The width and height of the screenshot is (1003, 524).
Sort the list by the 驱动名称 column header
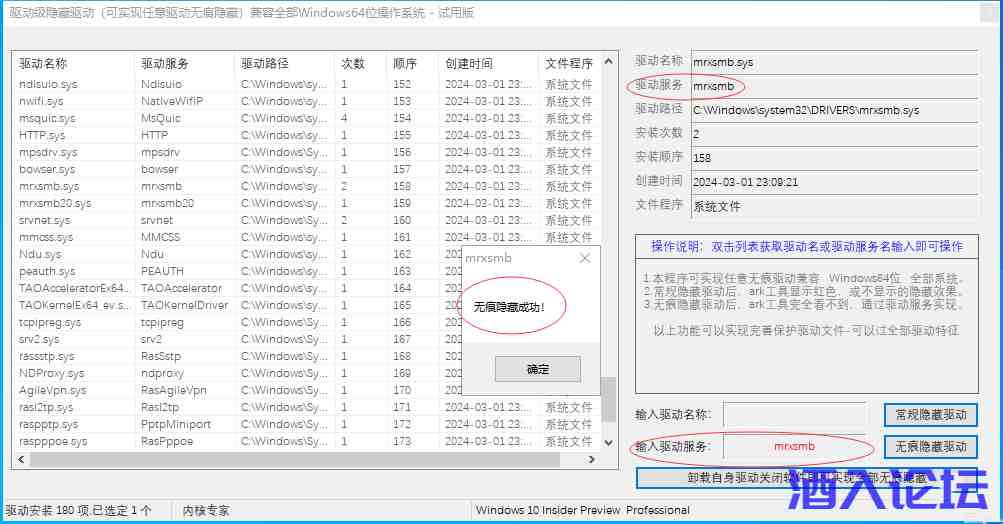click(x=73, y=64)
